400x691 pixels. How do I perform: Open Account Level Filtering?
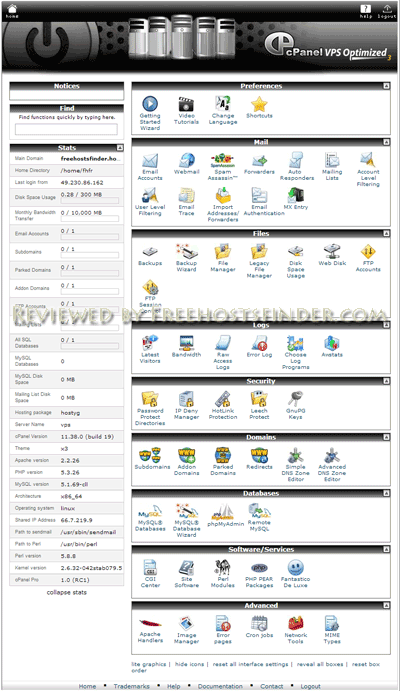click(x=368, y=170)
